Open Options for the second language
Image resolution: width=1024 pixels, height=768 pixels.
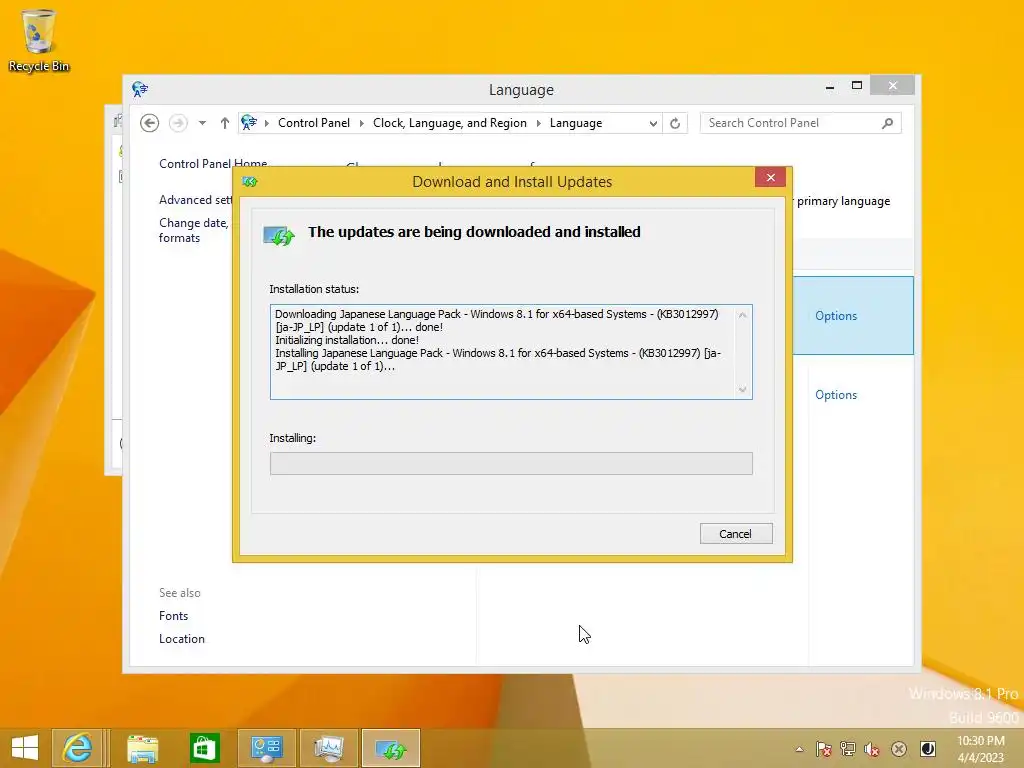coord(836,394)
